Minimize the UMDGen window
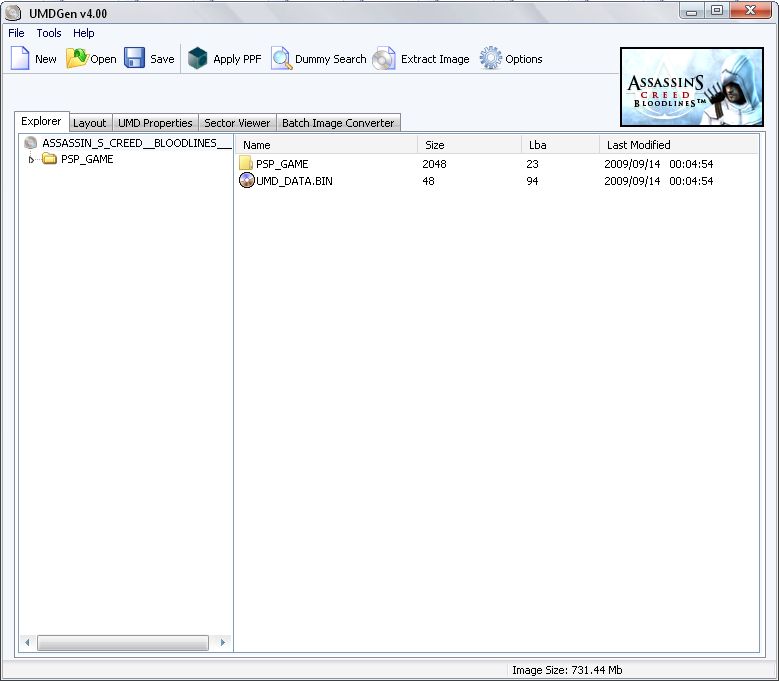The width and height of the screenshot is (779, 681). pyautogui.click(x=692, y=11)
